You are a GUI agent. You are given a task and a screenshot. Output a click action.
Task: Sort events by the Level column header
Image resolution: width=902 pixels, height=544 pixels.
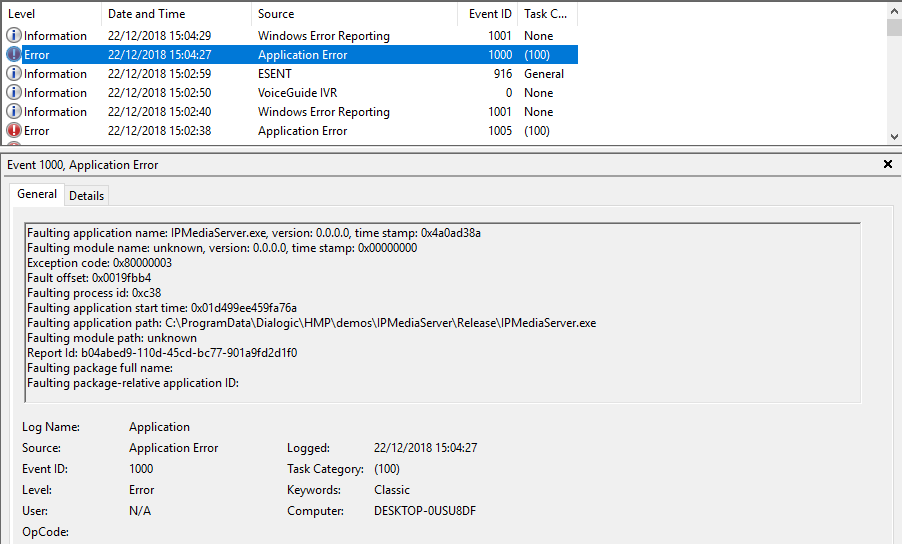click(50, 14)
